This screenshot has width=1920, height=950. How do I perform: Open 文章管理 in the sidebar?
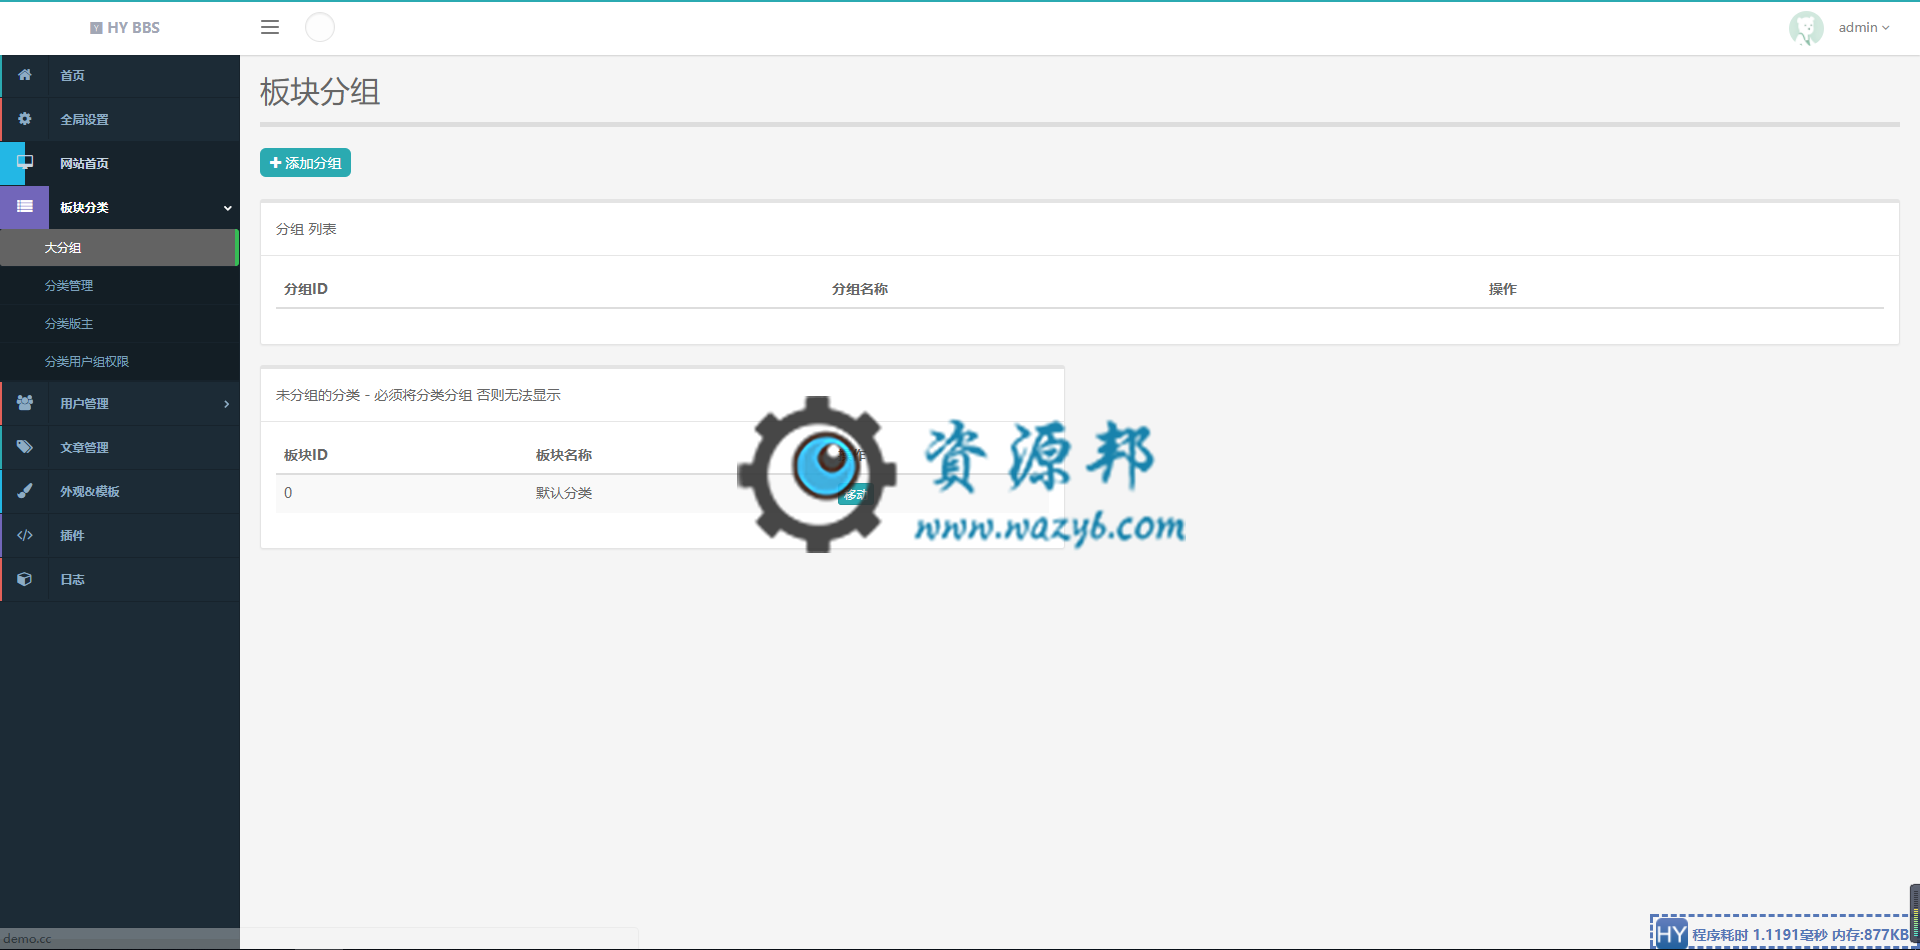click(120, 447)
